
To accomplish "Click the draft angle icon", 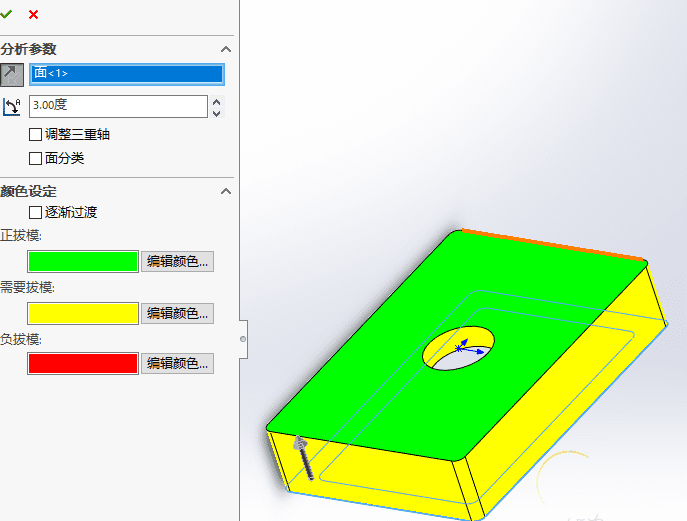I will click(x=12, y=106).
